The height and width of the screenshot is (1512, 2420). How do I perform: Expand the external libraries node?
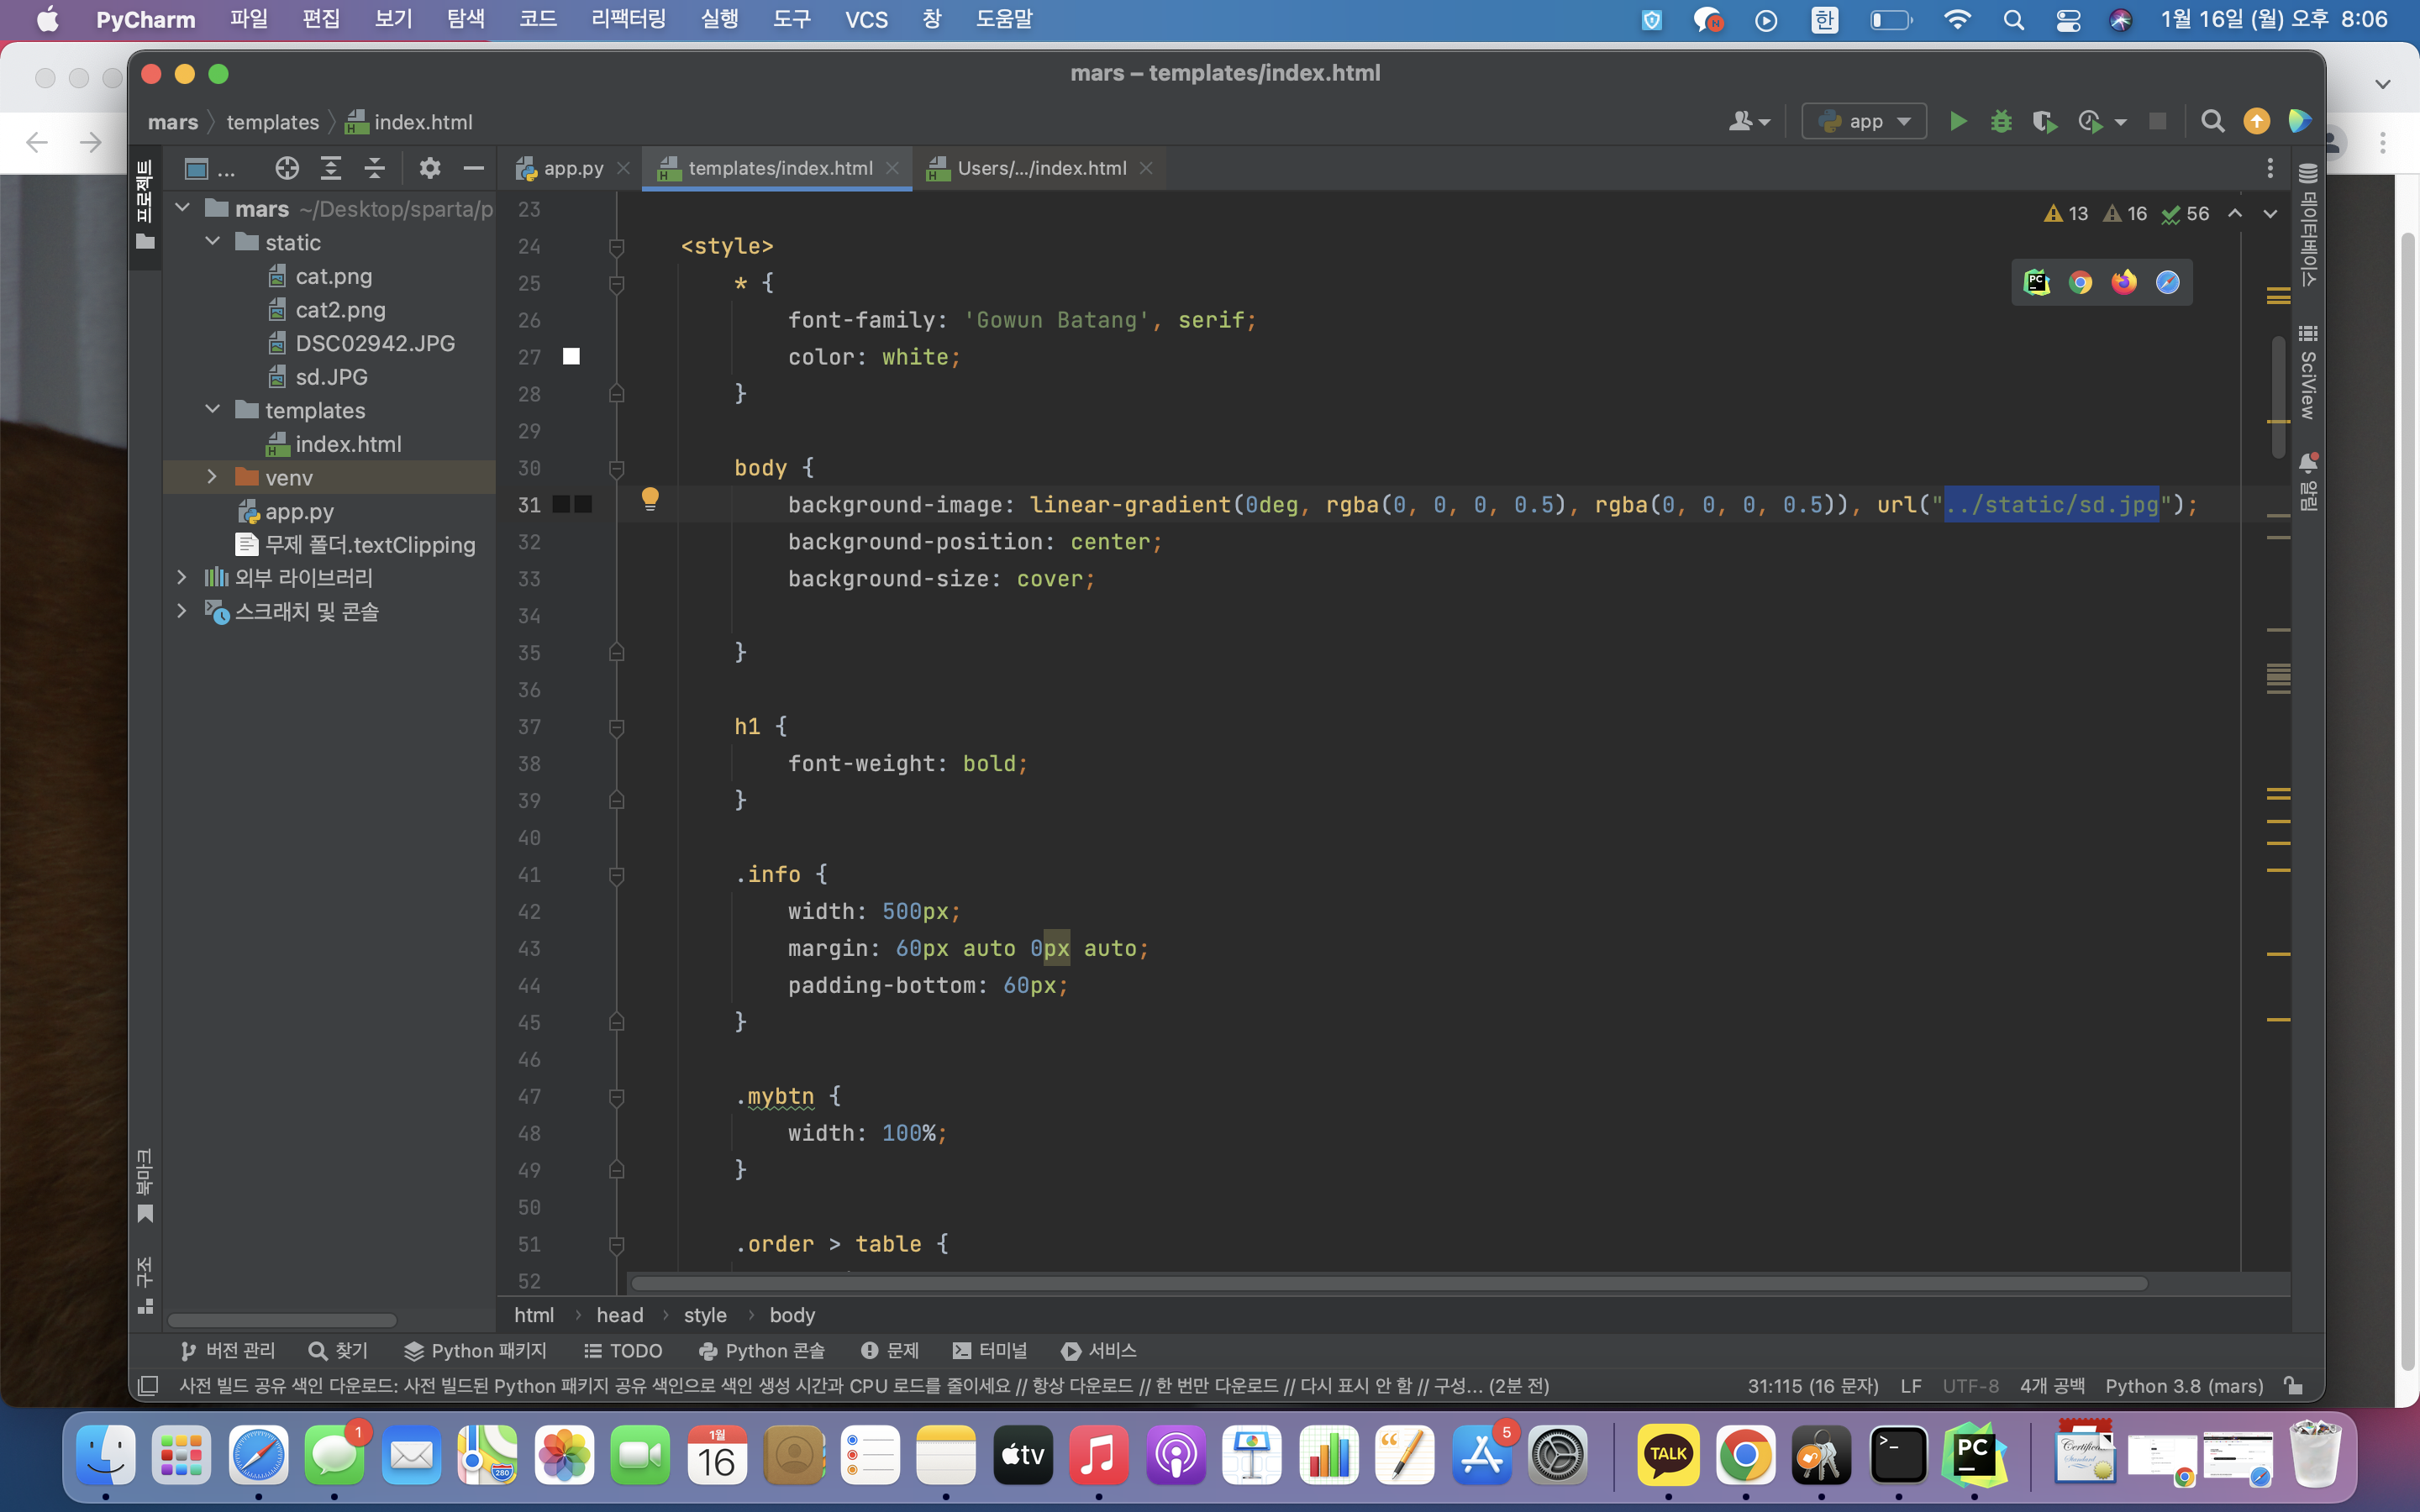[182, 577]
